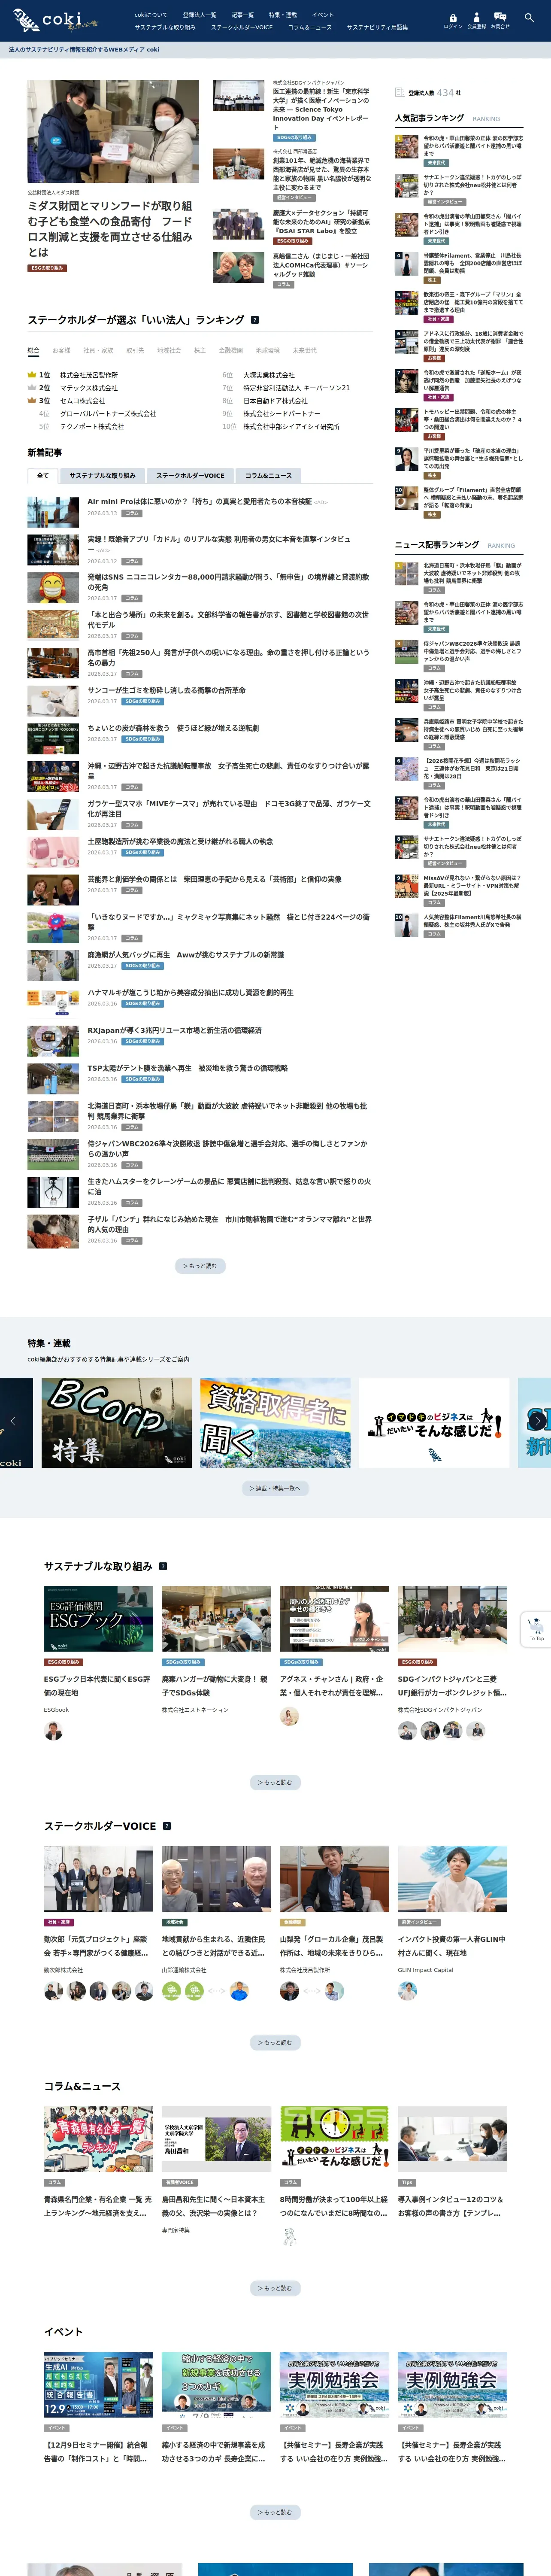The image size is (551, 2576).
Task: Open 特集・連載 header menu item
Action: pos(283,15)
